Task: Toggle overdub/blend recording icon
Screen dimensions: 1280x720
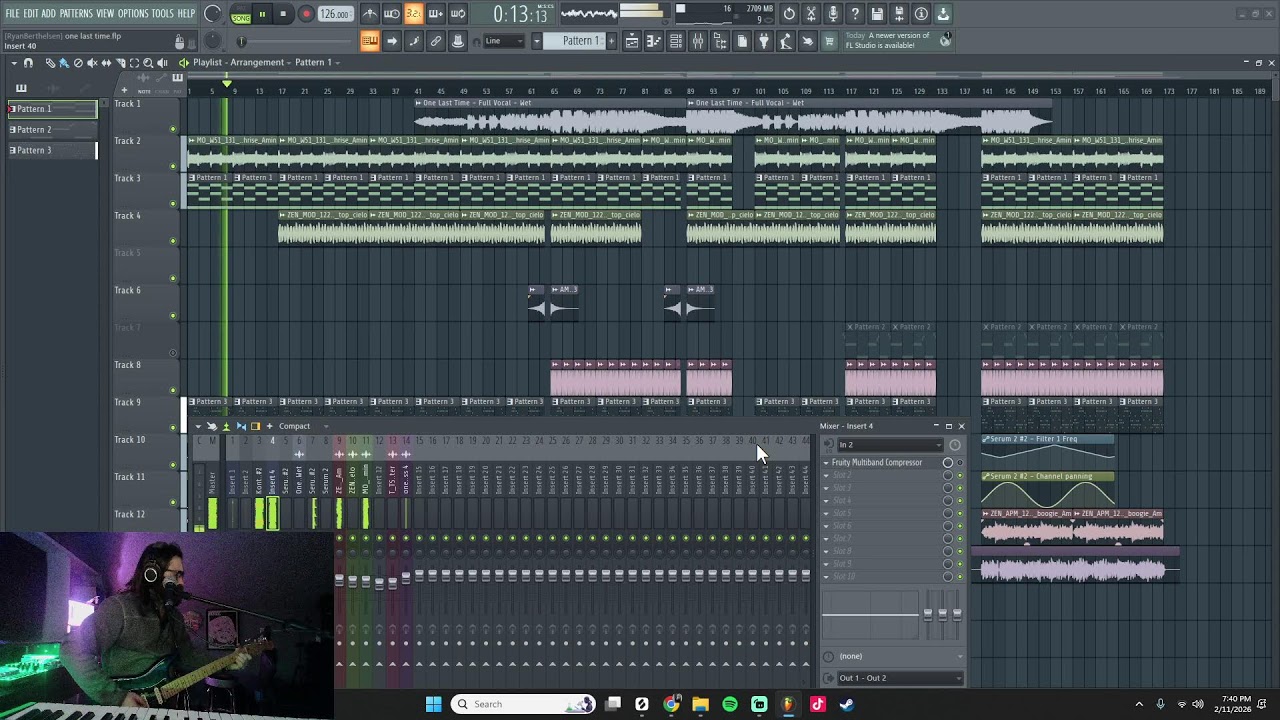Action: [435, 14]
